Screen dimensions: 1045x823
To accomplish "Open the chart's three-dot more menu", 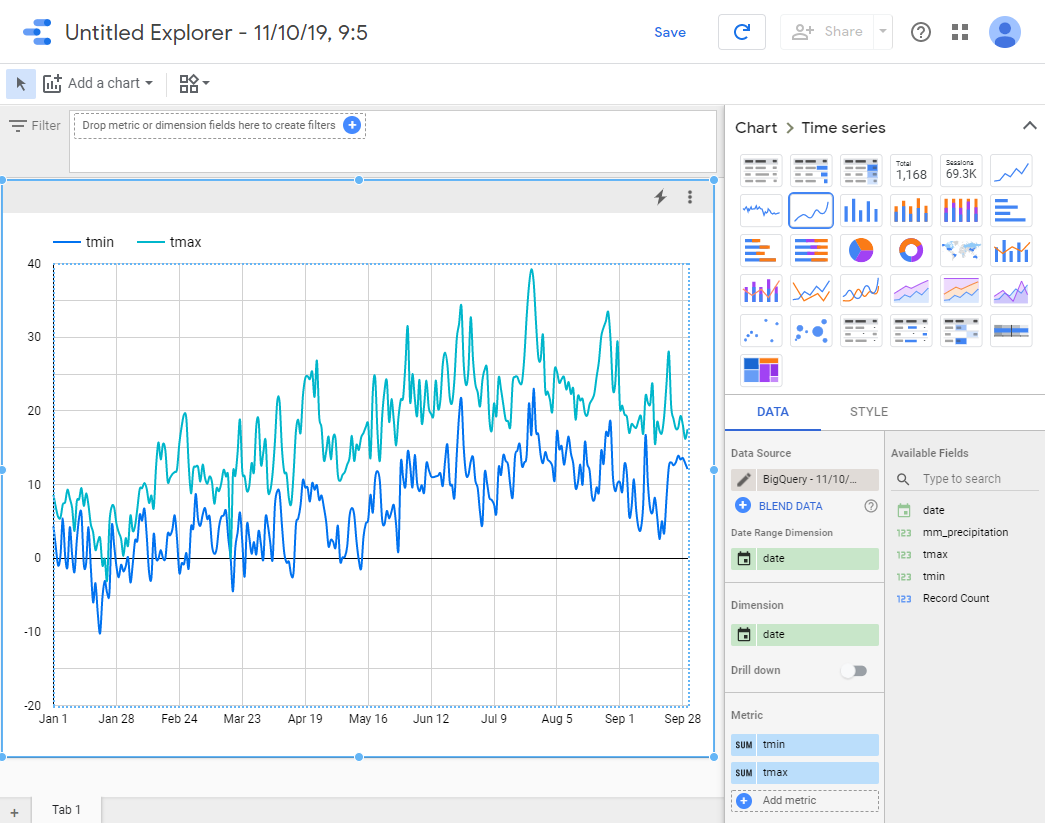I will 690,197.
